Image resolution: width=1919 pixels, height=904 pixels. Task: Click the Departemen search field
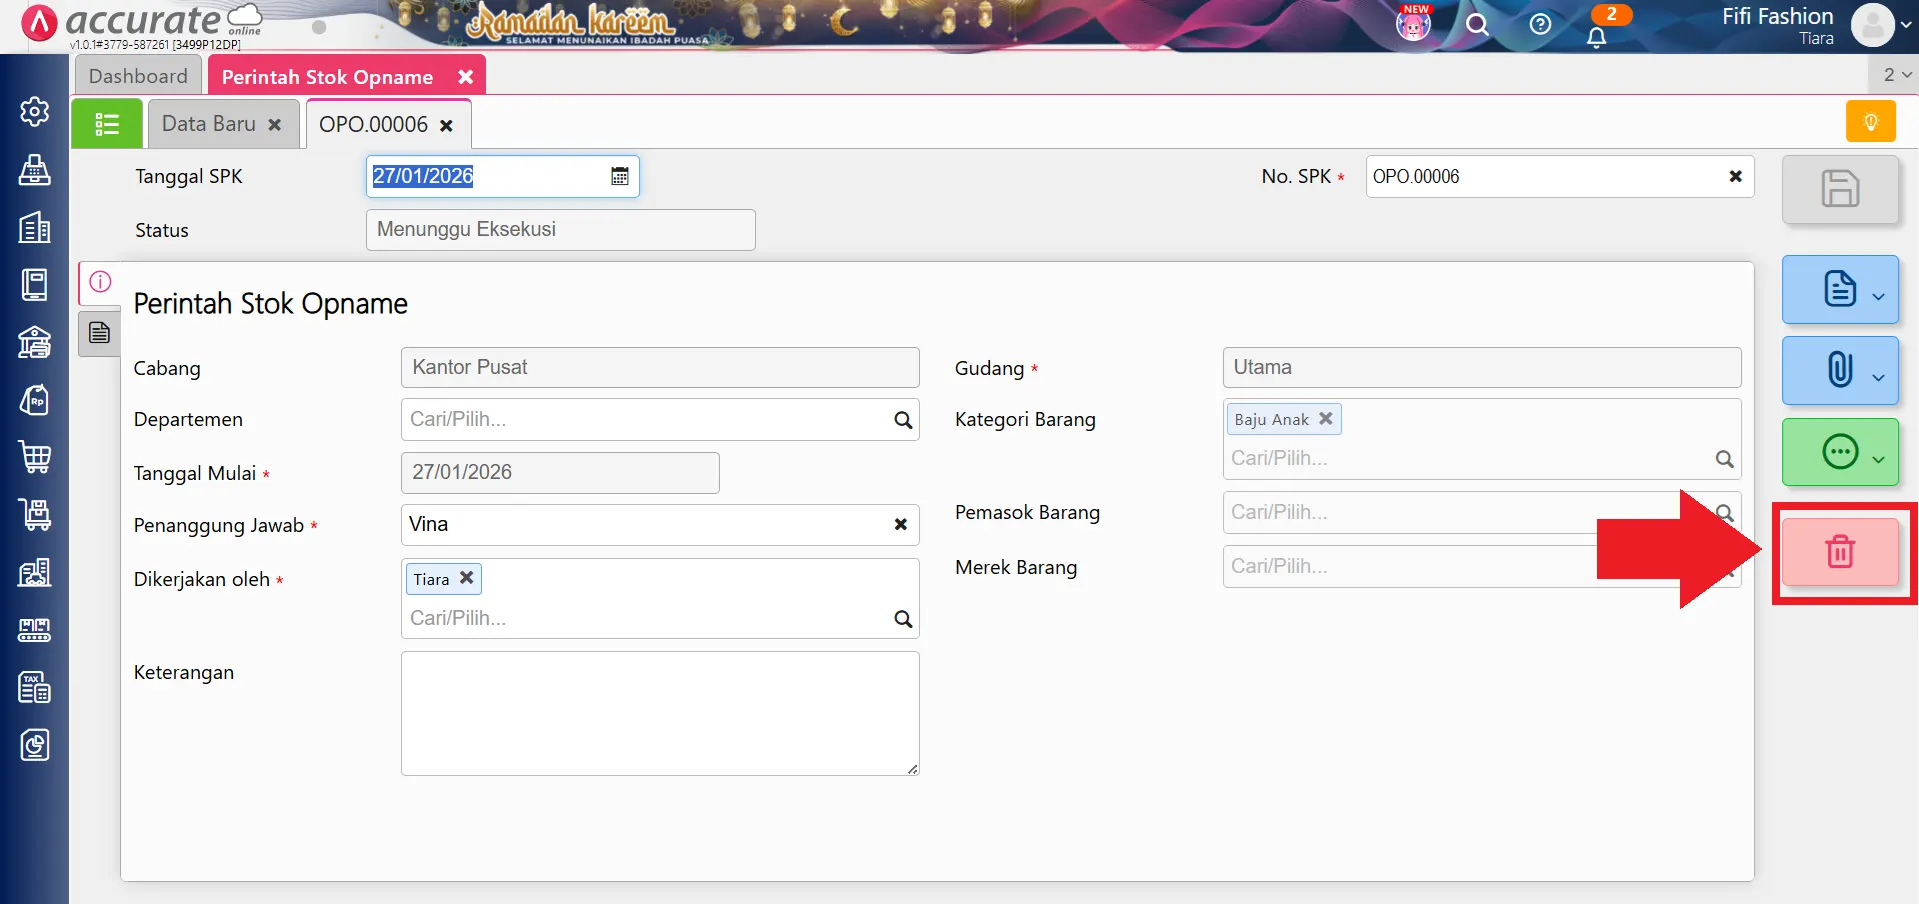[x=645, y=420]
